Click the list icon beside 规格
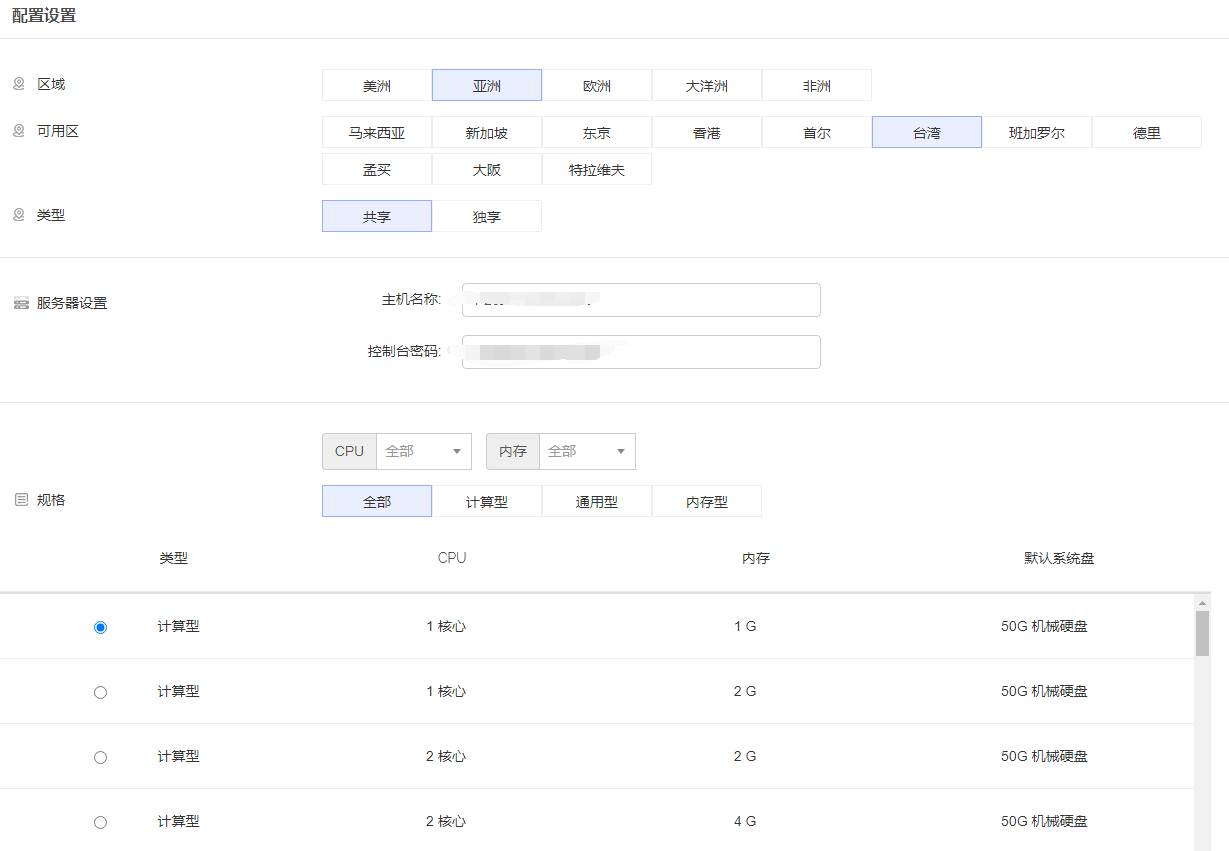The width and height of the screenshot is (1229, 851). tap(21, 500)
